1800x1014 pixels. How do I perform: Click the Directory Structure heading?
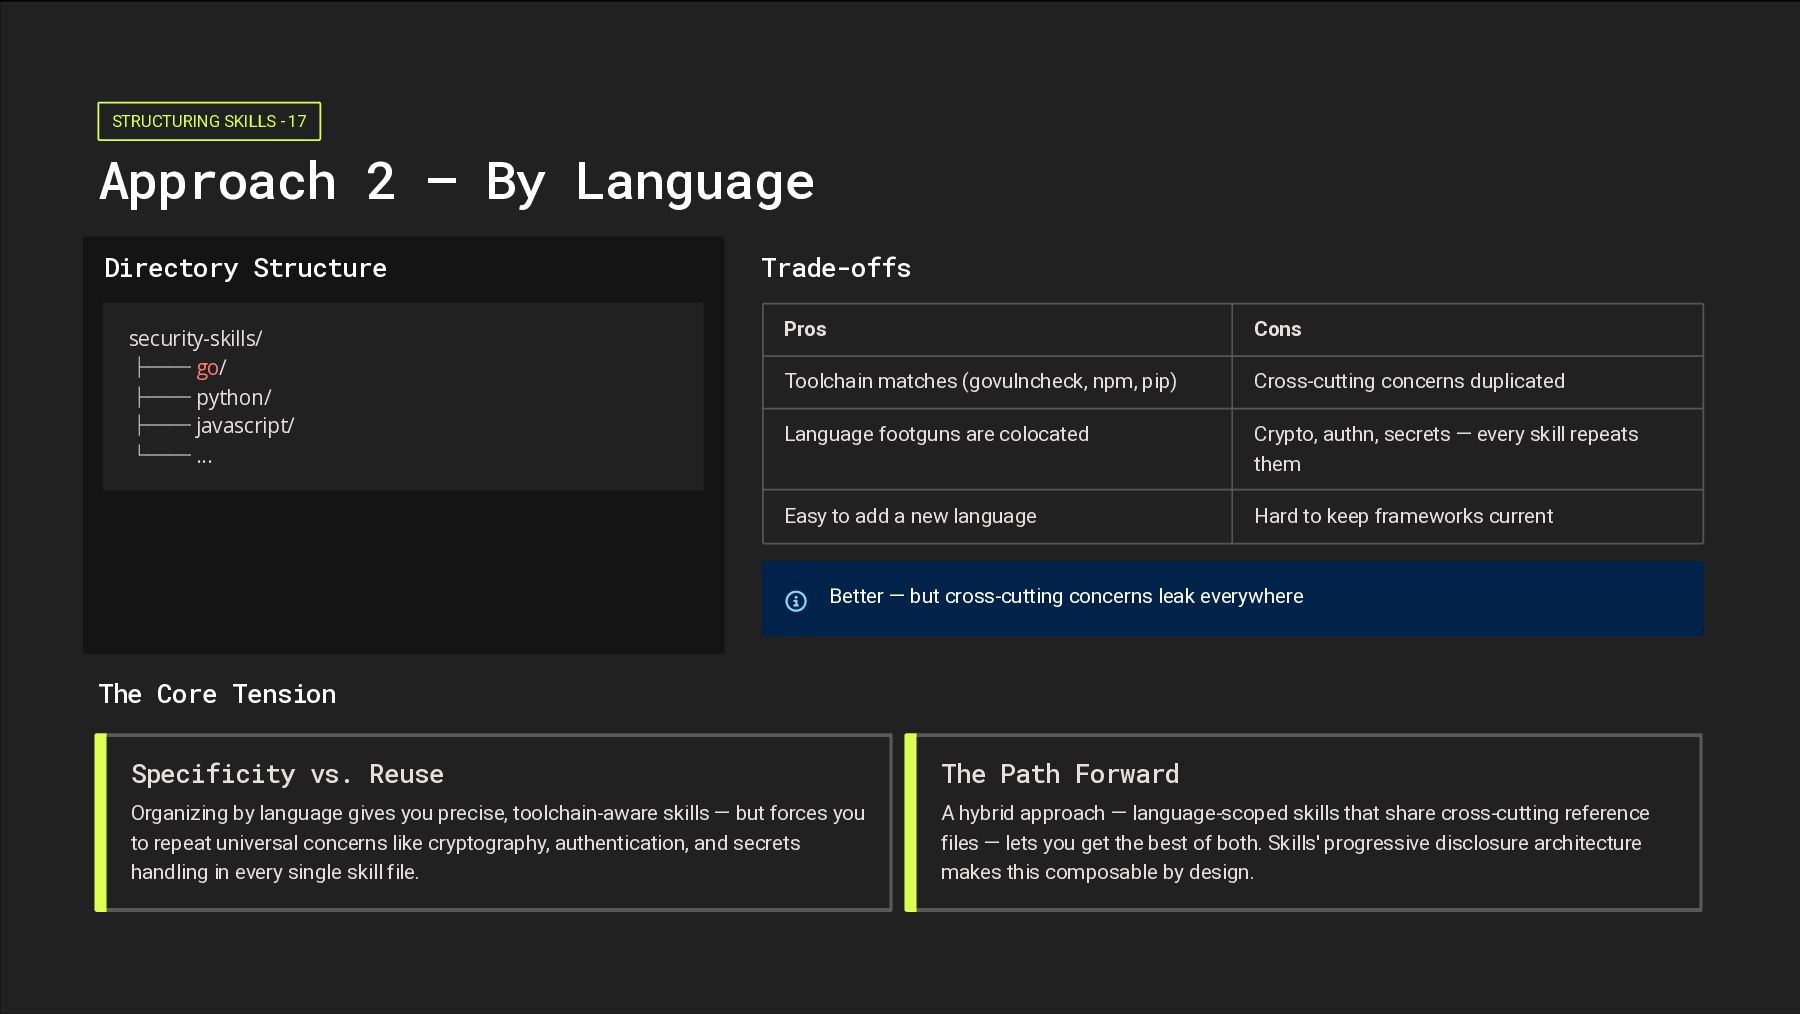point(245,268)
